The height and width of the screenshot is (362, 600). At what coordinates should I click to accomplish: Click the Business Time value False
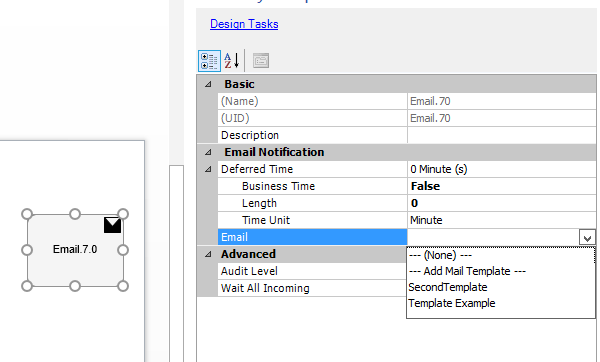coord(502,186)
